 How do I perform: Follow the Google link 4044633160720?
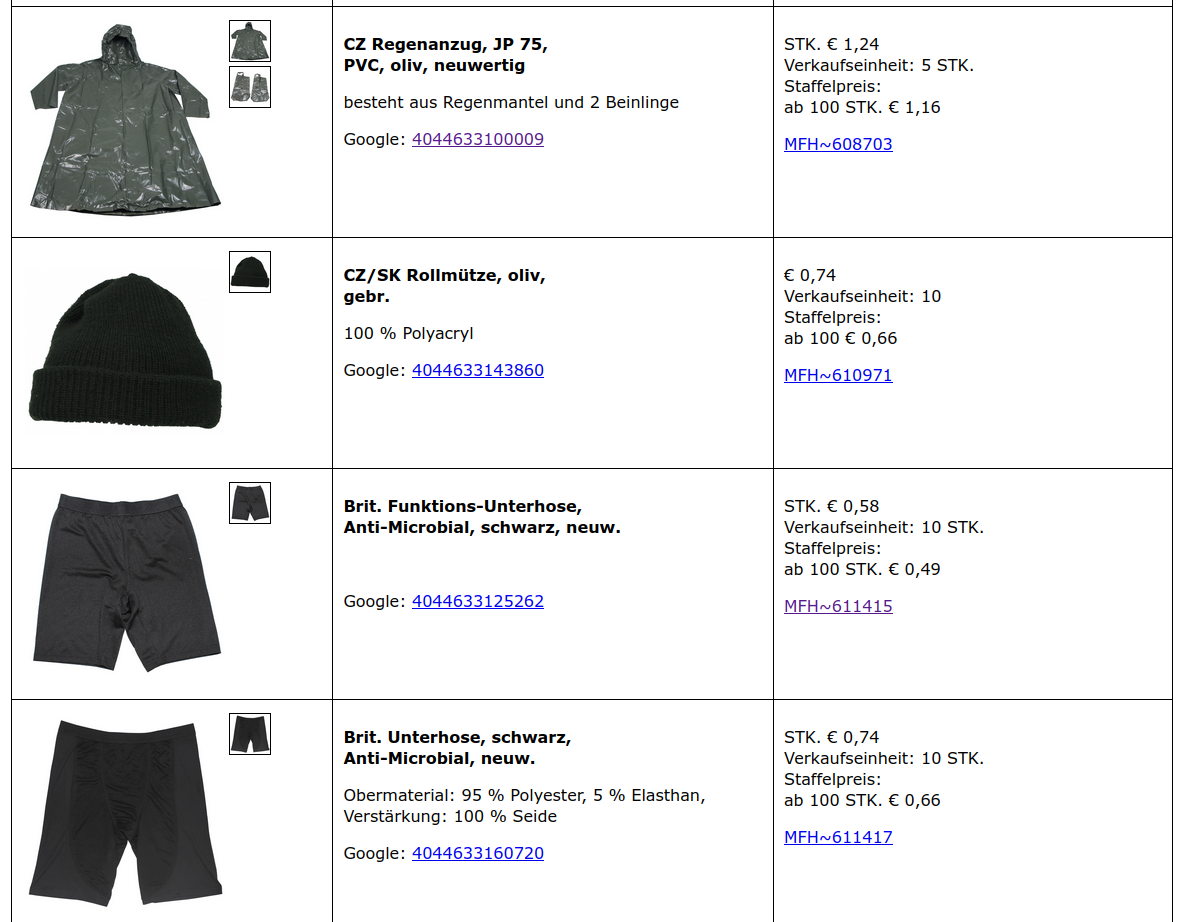[478, 853]
